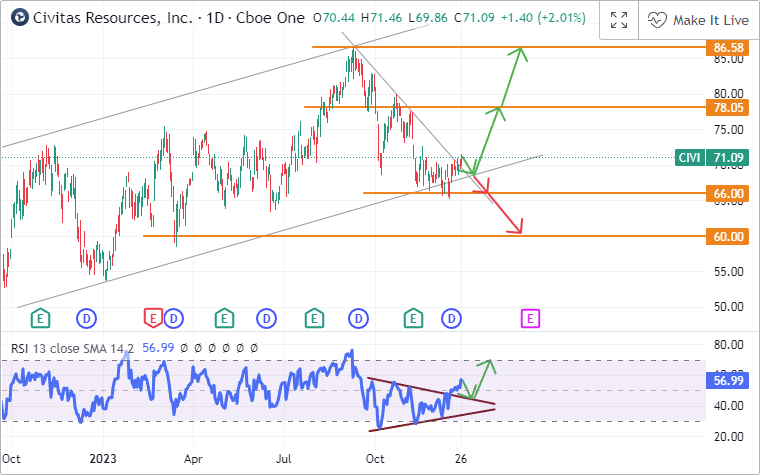
Task: Click the 2023 label on time axis
Action: tap(103, 459)
